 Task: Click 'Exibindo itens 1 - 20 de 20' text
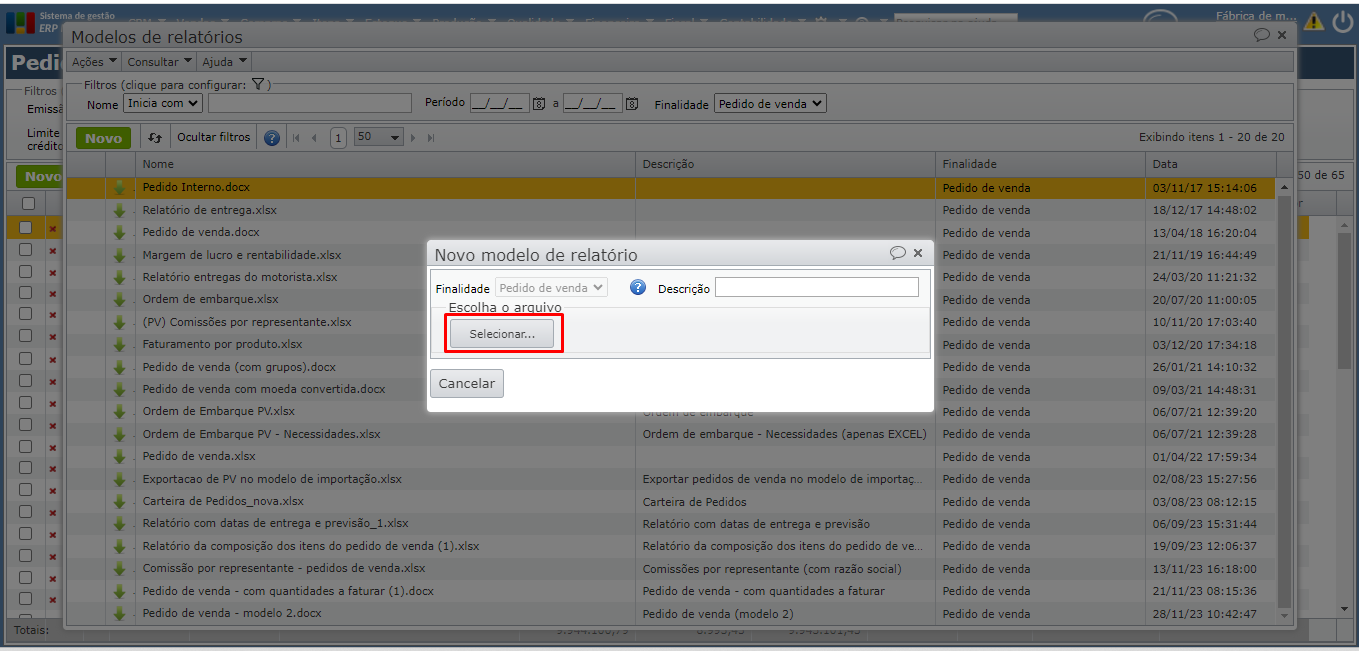tap(1211, 137)
